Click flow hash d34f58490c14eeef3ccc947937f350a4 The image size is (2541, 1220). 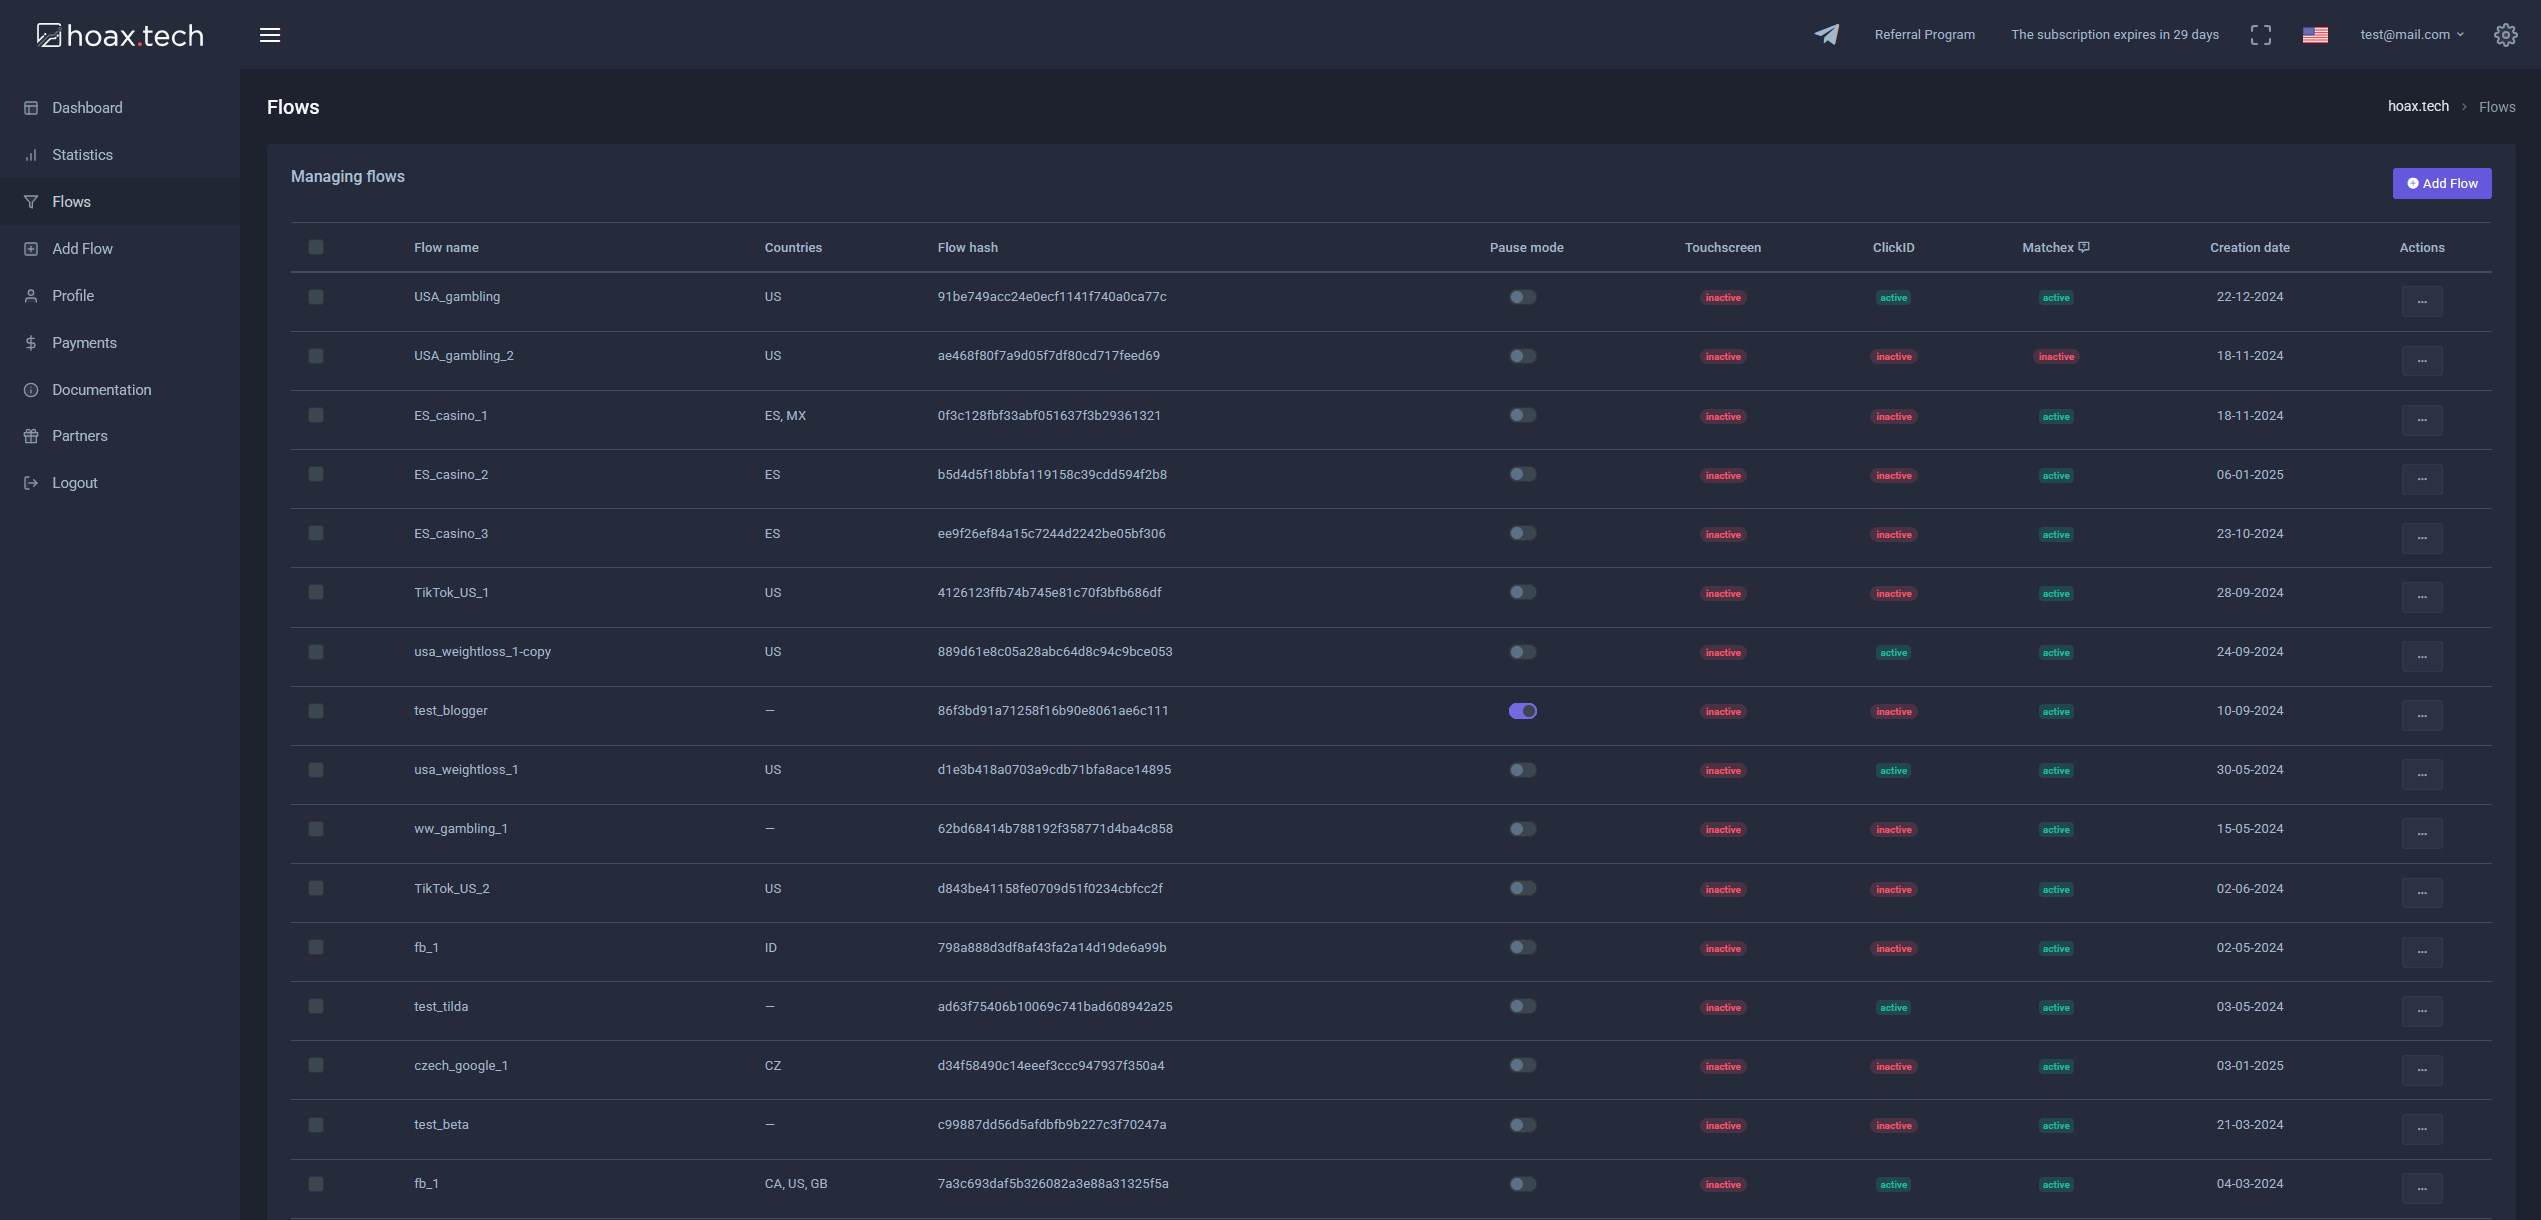1051,1066
